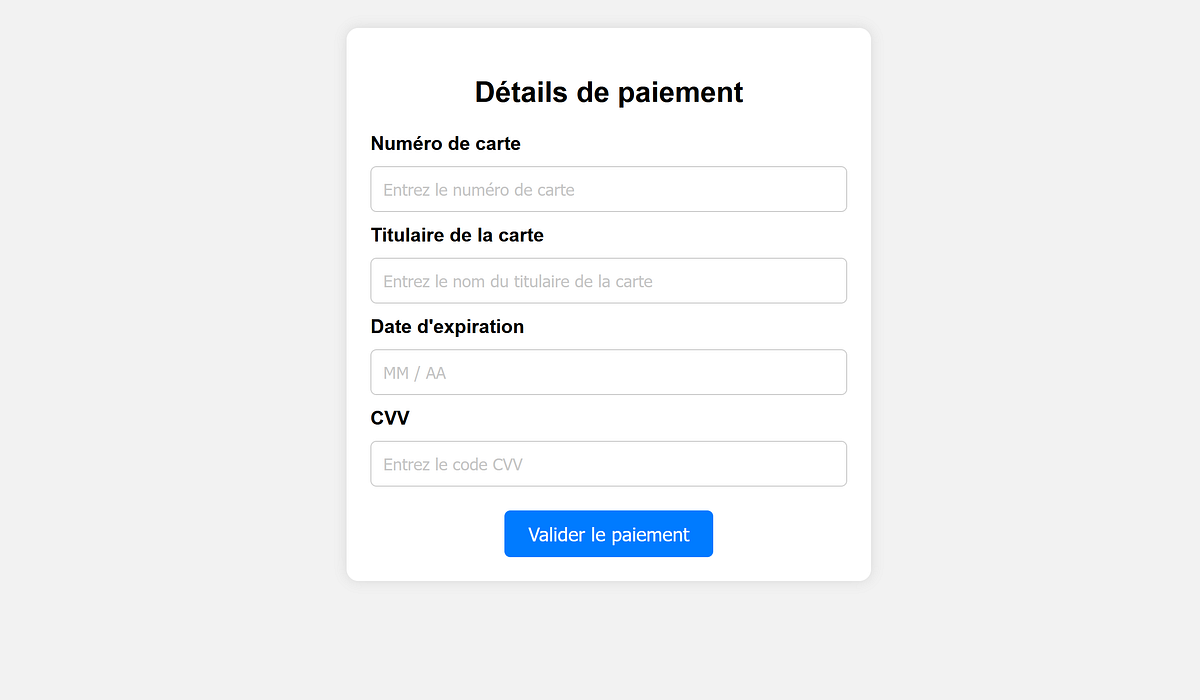This screenshot has width=1200, height=700.
Task: Click the blue validate payment button text
Action: coord(608,533)
